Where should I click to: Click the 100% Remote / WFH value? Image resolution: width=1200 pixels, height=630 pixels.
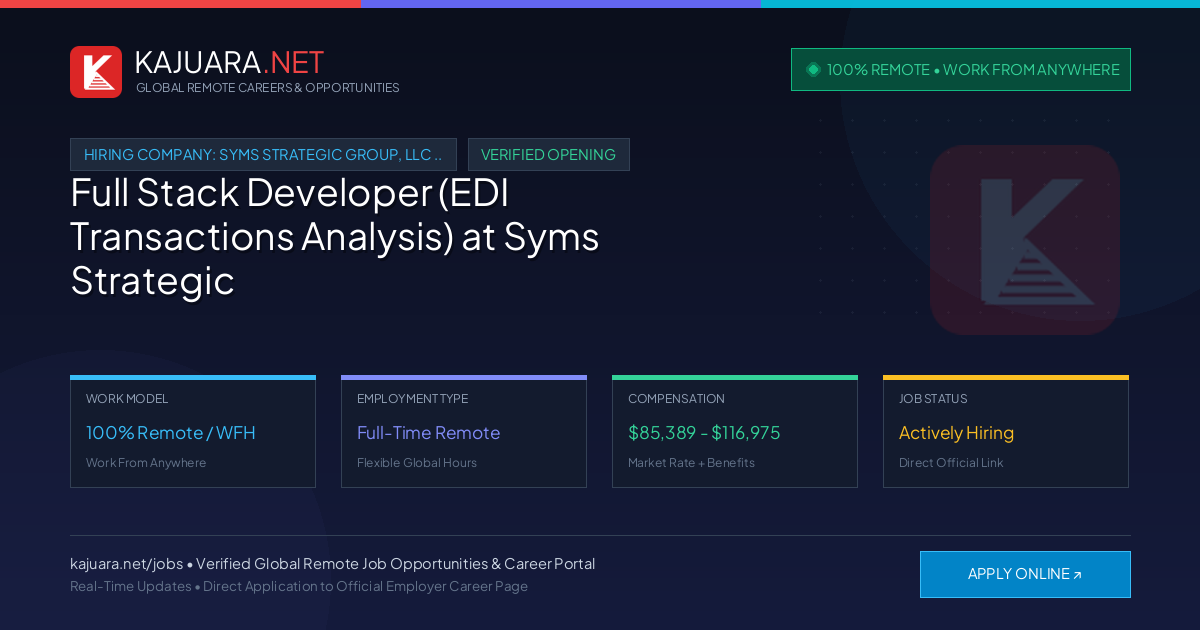pyautogui.click(x=171, y=433)
